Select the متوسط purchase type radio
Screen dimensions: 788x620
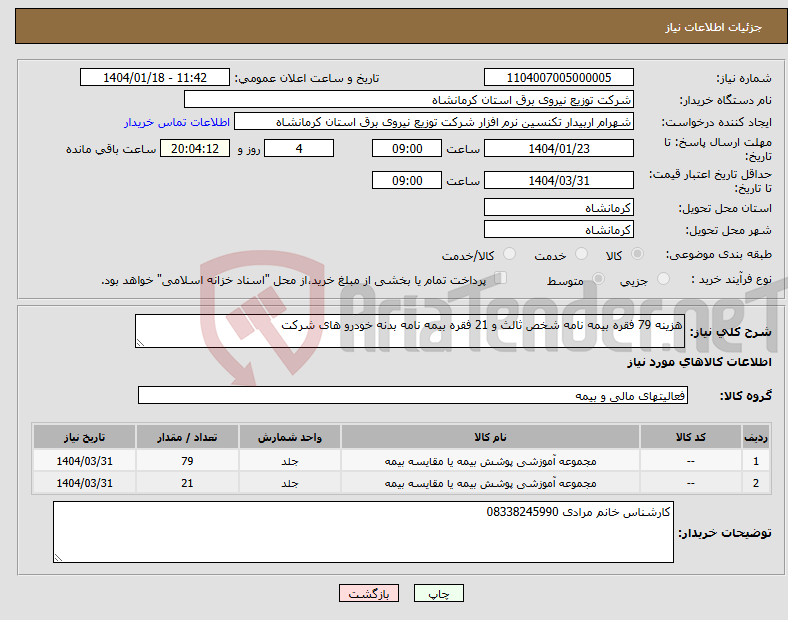point(598,279)
